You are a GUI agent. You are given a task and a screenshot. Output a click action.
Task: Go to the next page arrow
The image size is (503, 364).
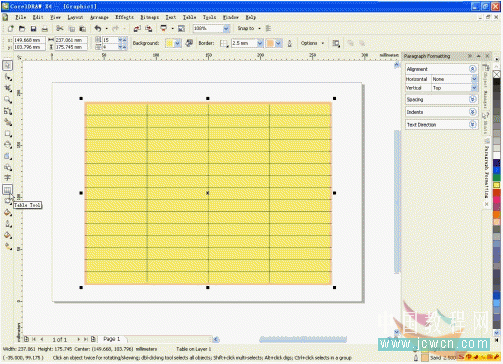[79, 339]
